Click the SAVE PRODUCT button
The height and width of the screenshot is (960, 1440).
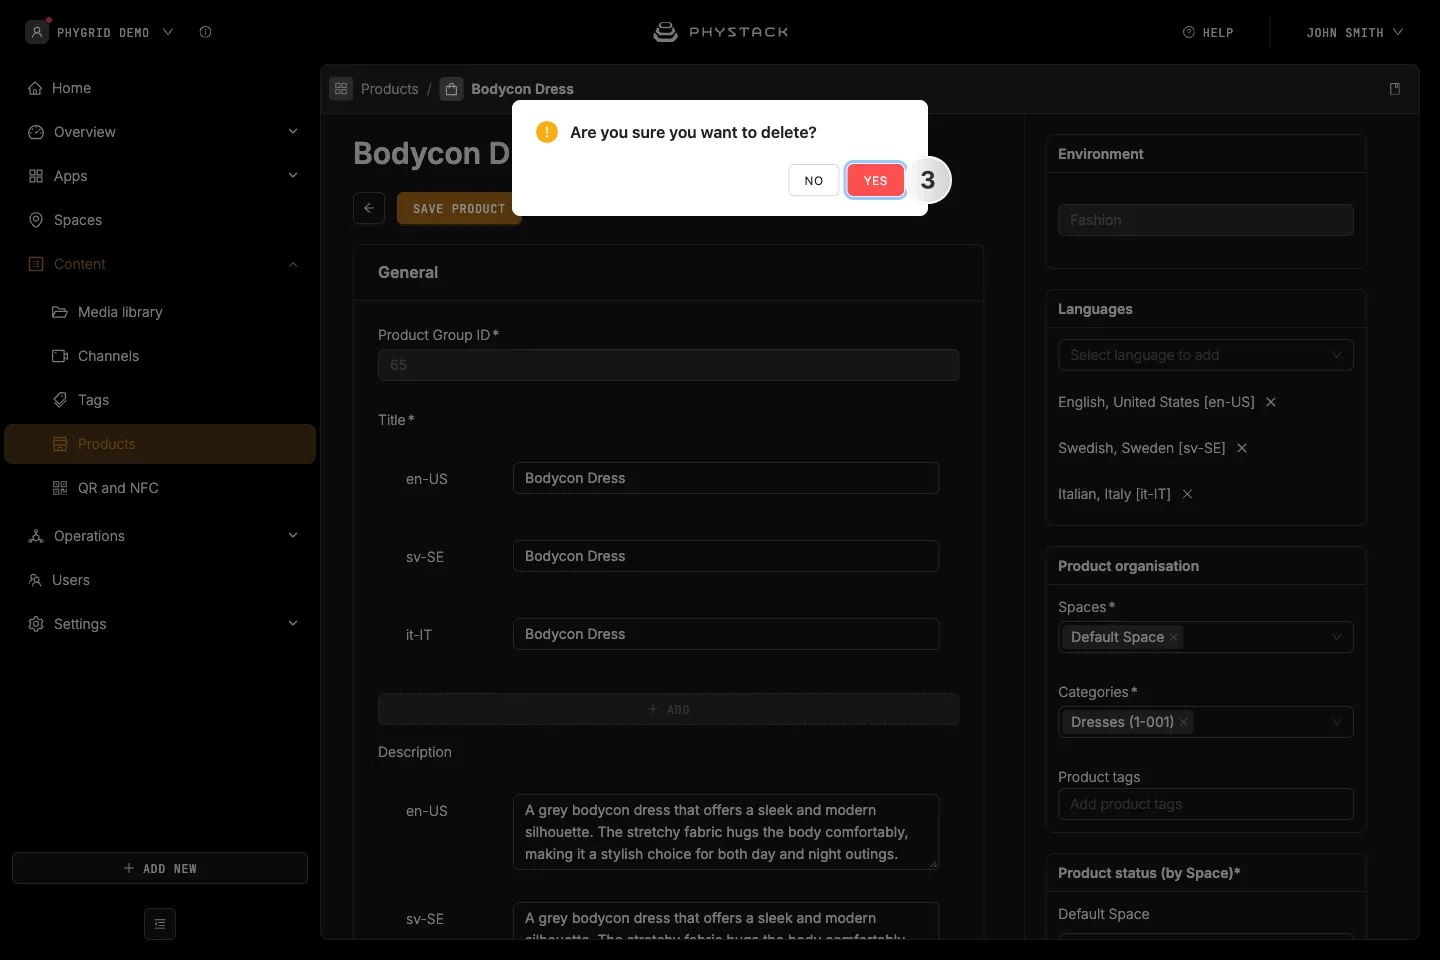tap(459, 208)
